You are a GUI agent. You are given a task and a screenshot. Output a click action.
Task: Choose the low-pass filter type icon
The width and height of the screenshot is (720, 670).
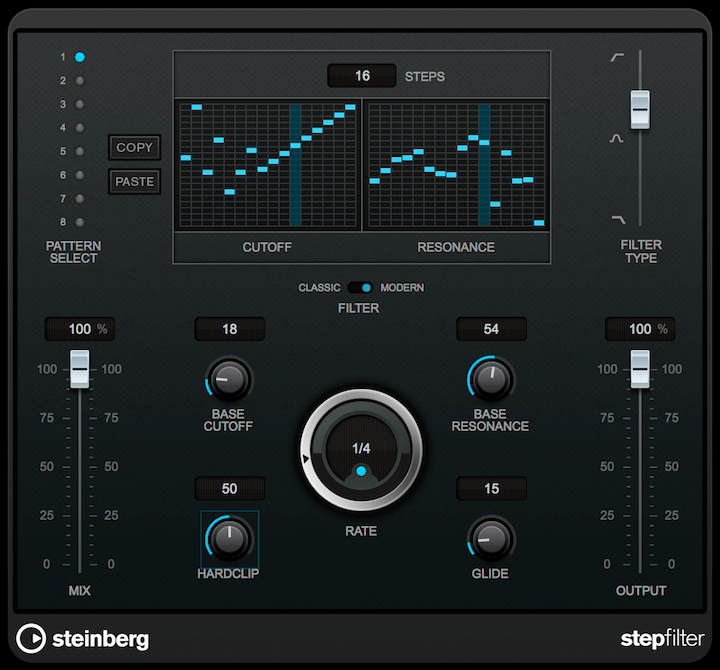pos(619,220)
